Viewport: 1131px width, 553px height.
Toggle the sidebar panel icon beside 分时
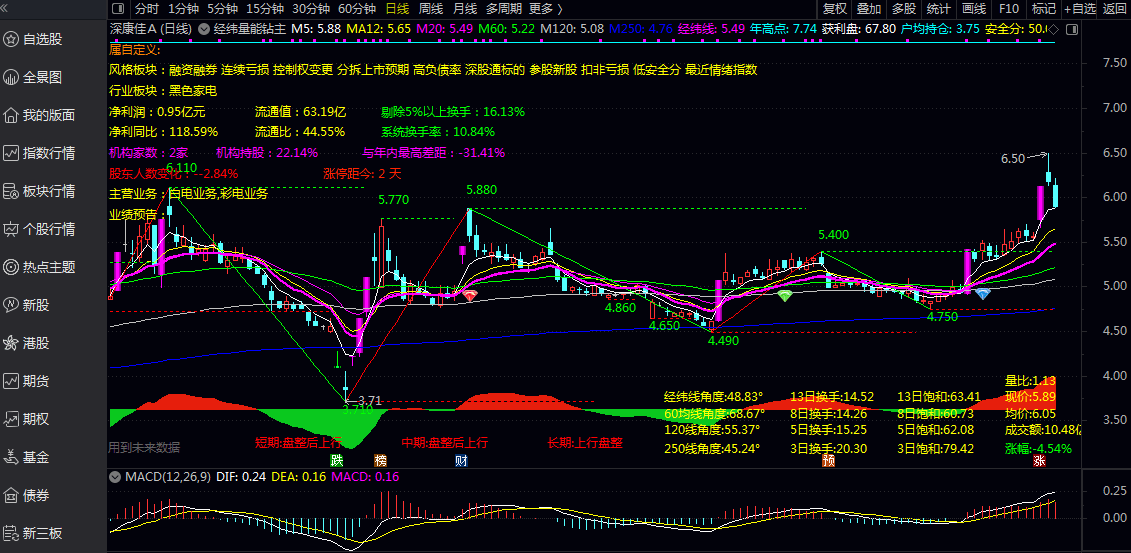click(x=118, y=9)
